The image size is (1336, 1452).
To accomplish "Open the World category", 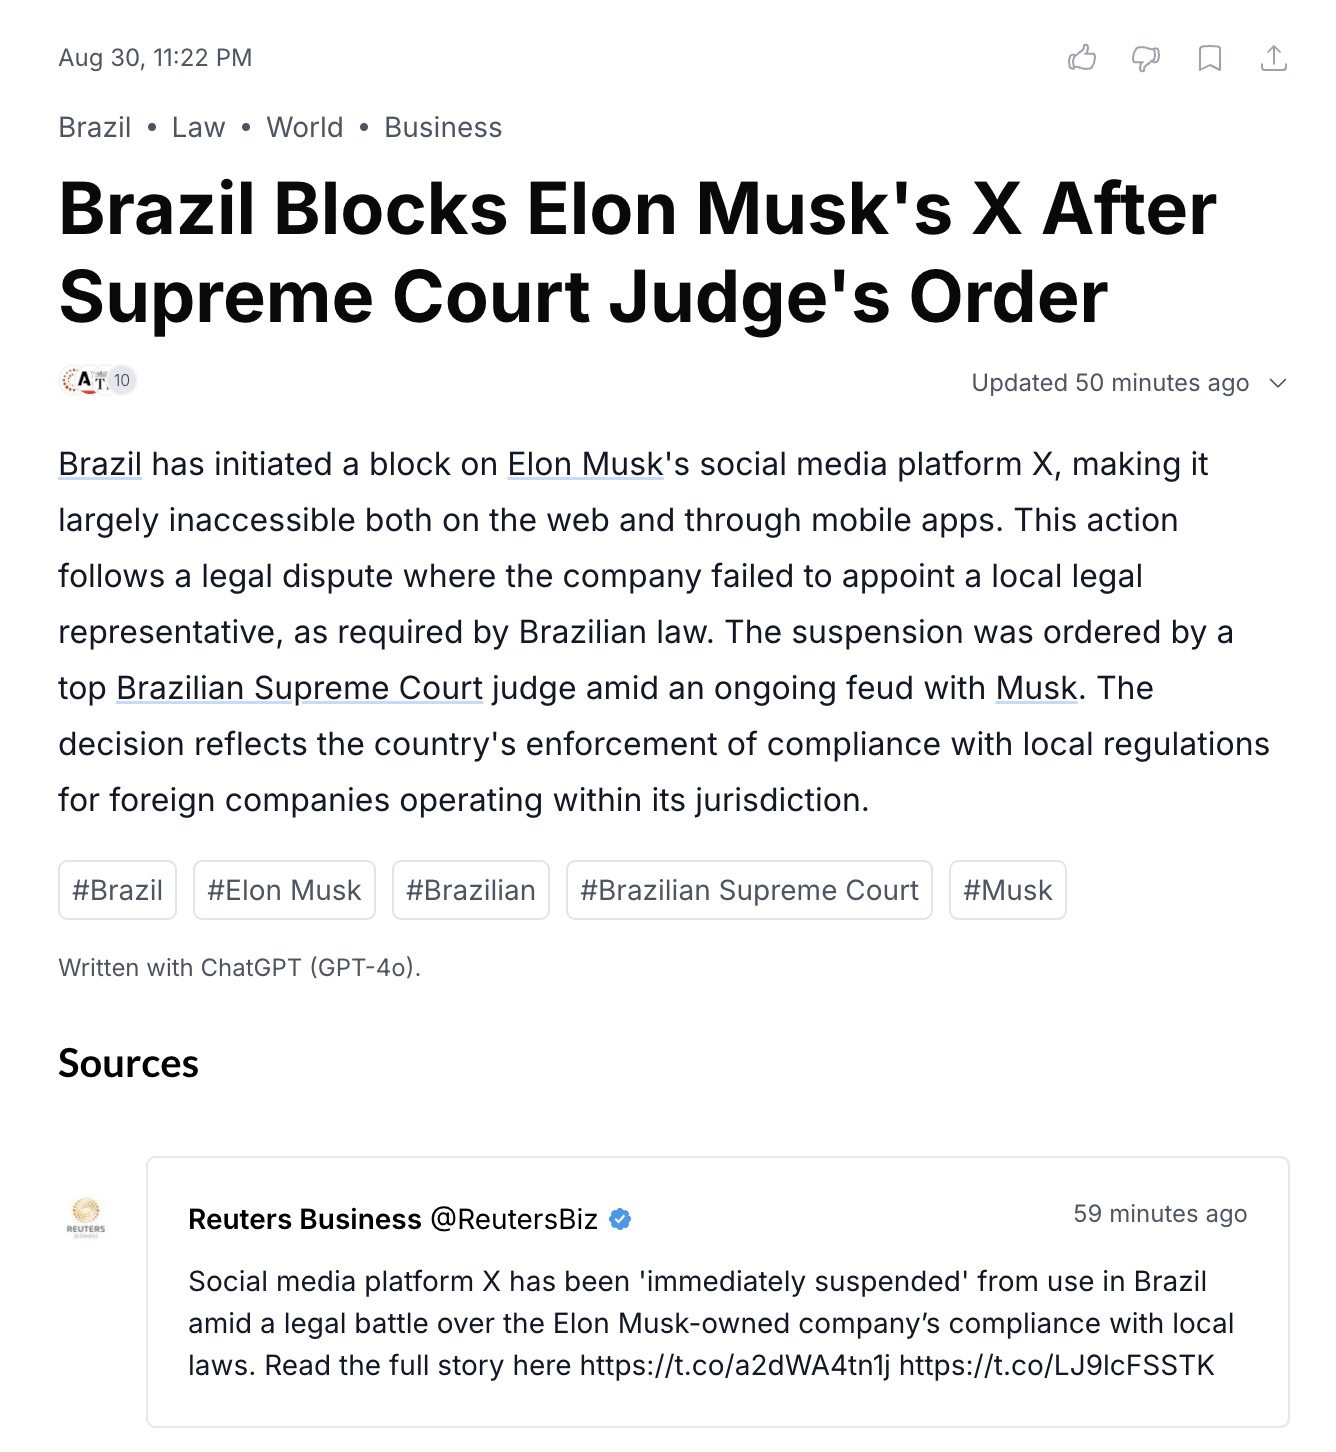I will (305, 128).
